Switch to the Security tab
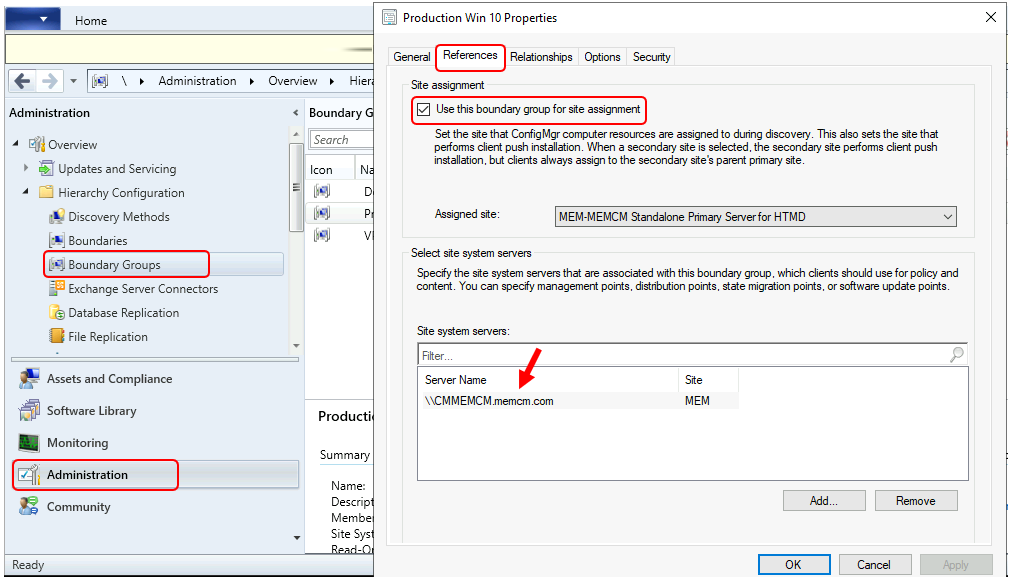The height and width of the screenshot is (584, 1009). (651, 57)
